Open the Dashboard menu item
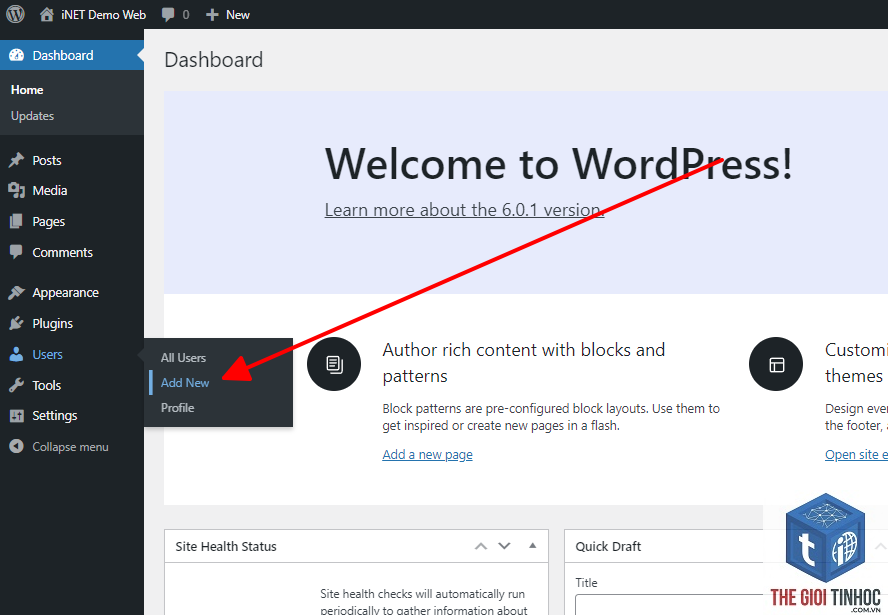 [72, 55]
